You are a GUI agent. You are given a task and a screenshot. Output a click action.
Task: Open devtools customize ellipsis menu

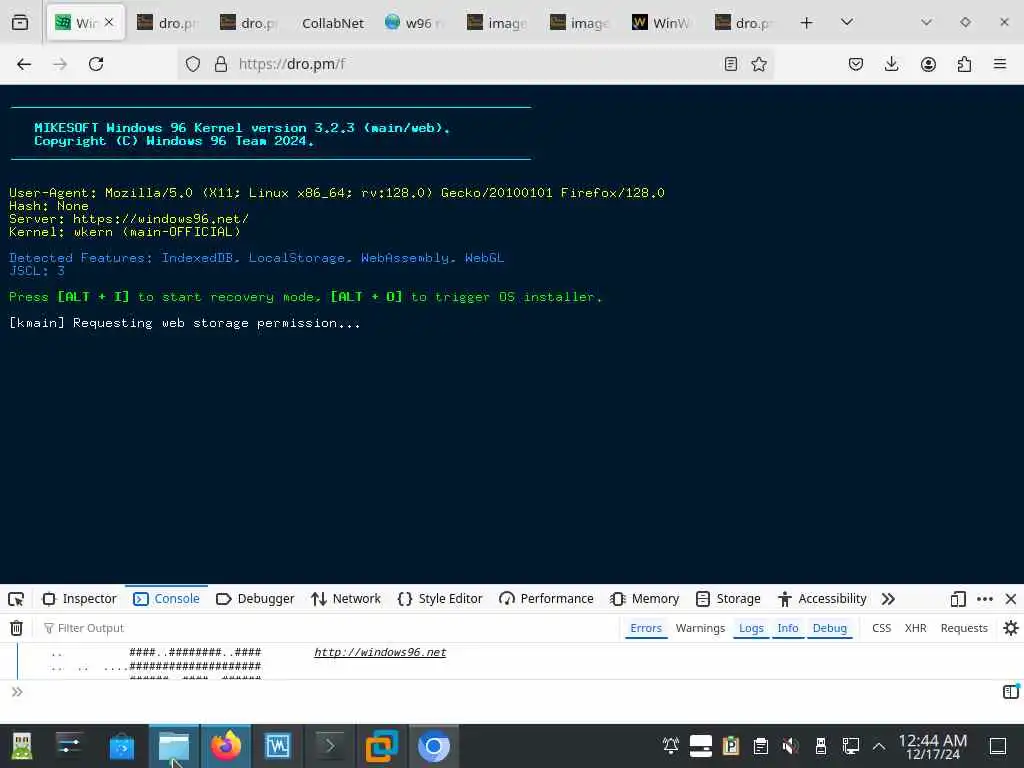coord(985,599)
